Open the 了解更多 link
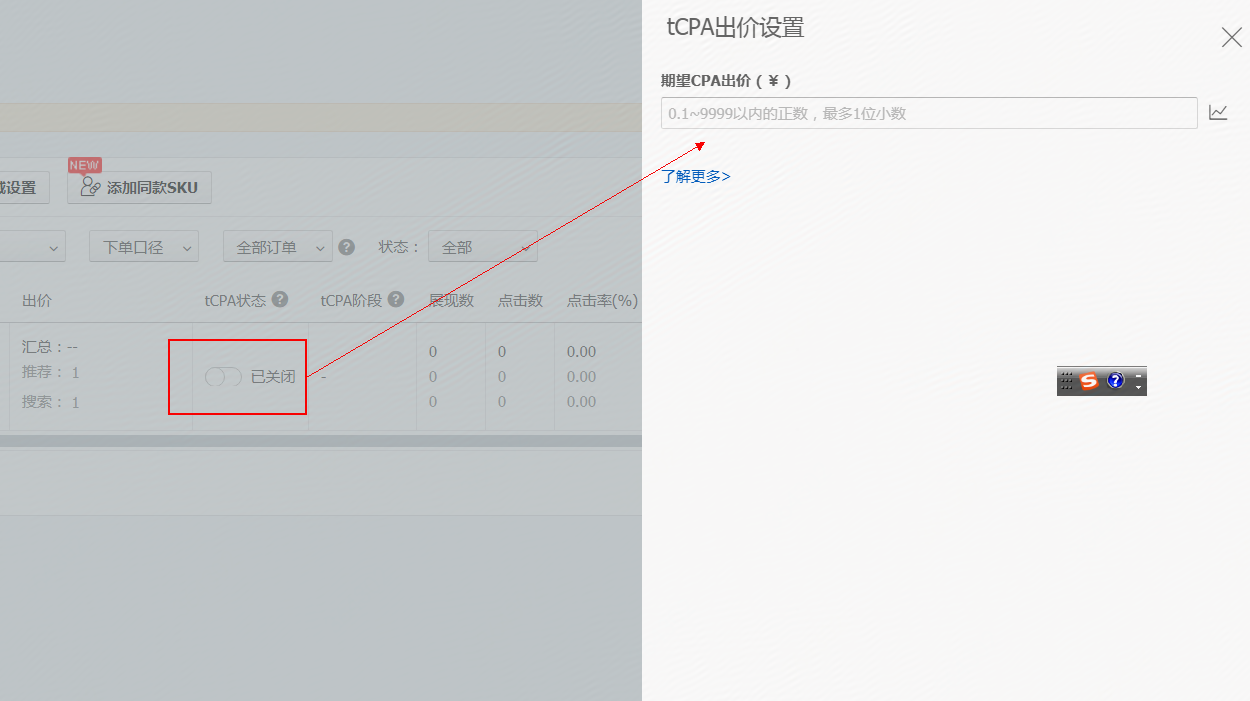Image resolution: width=1250 pixels, height=701 pixels. coord(696,176)
